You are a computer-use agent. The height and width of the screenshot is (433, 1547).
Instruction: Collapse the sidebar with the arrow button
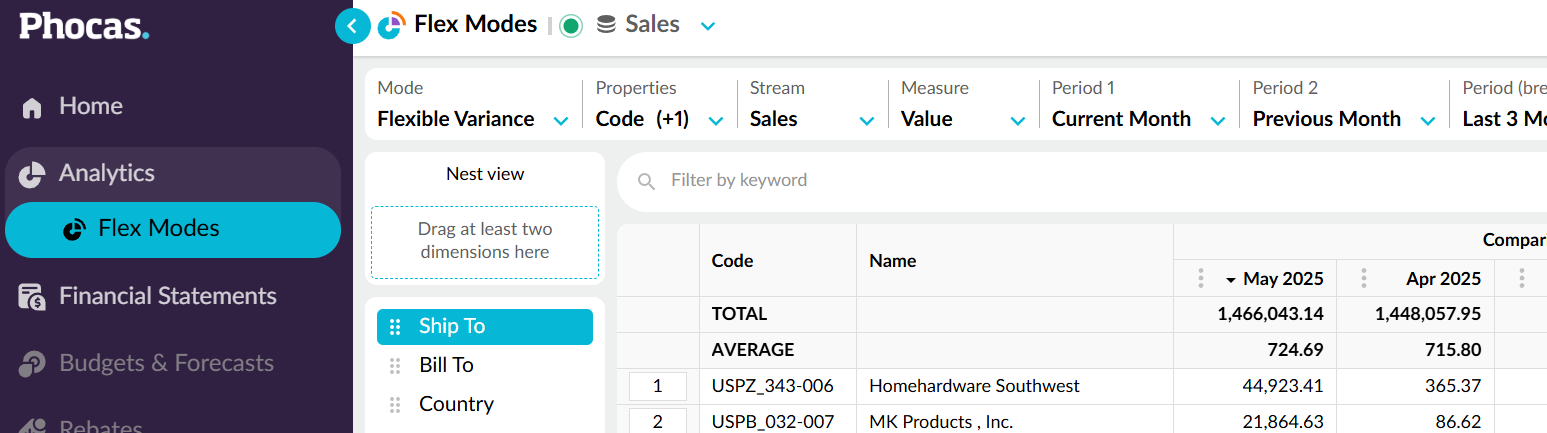click(352, 26)
